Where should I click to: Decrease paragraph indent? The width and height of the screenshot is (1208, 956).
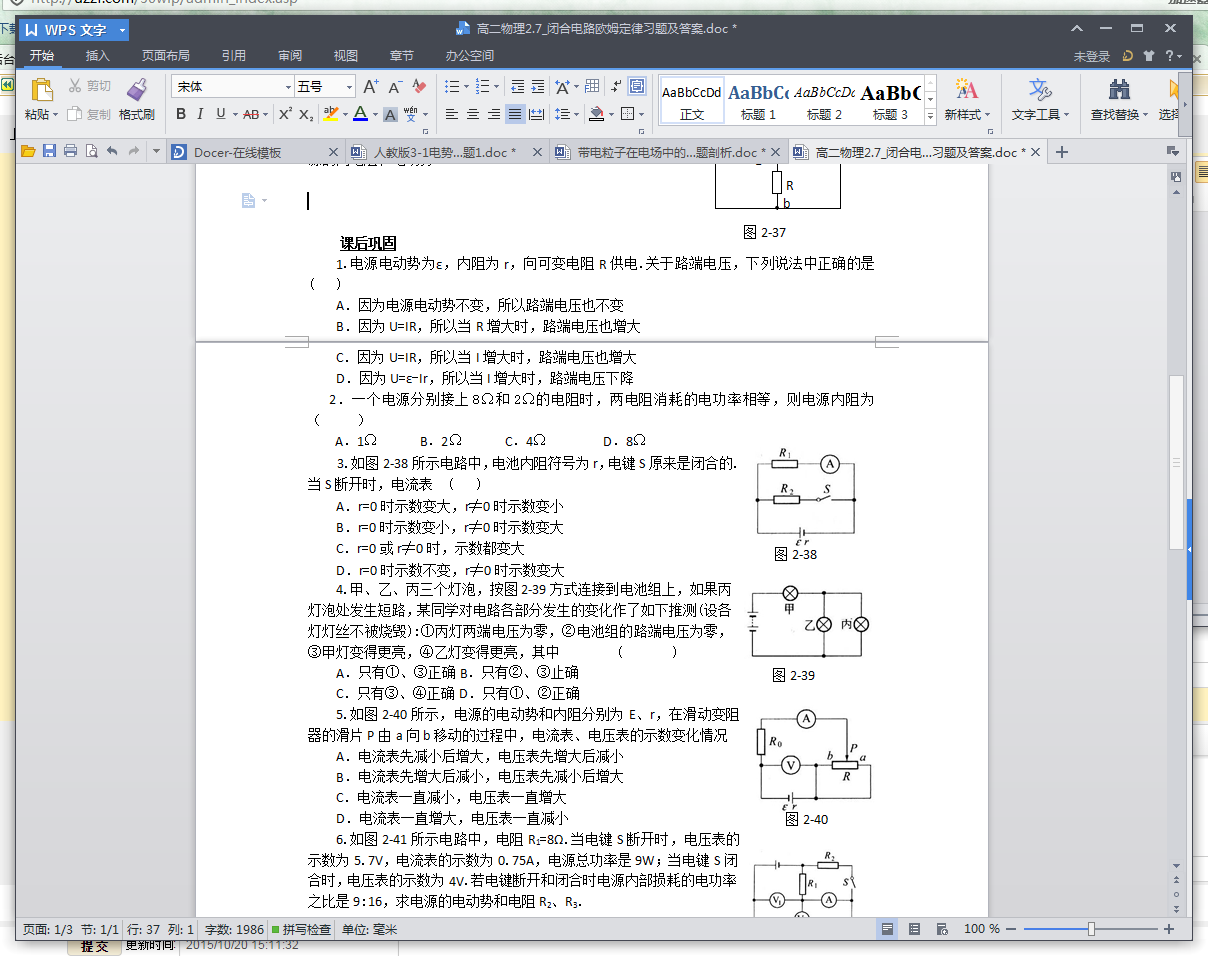(x=516, y=87)
